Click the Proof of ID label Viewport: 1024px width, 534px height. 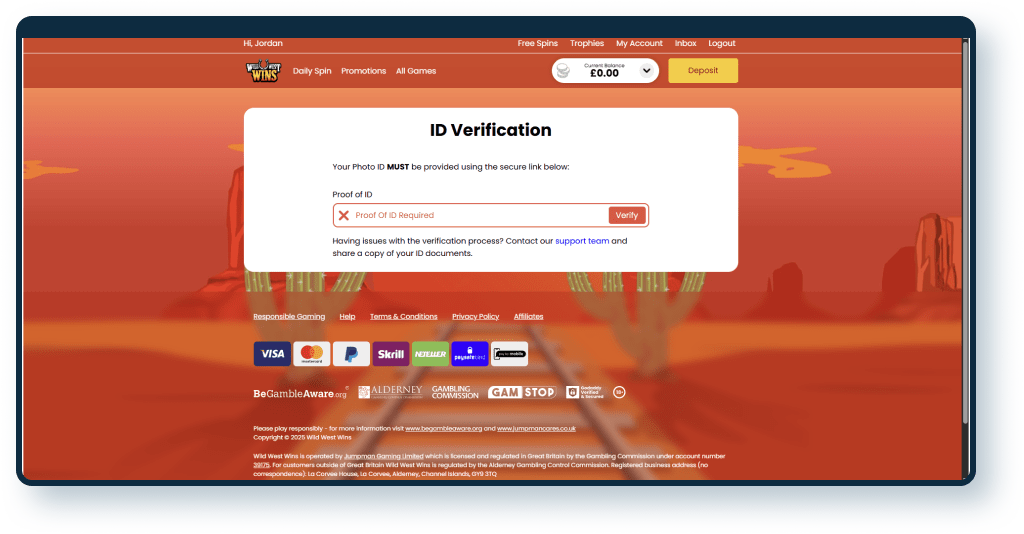(352, 195)
